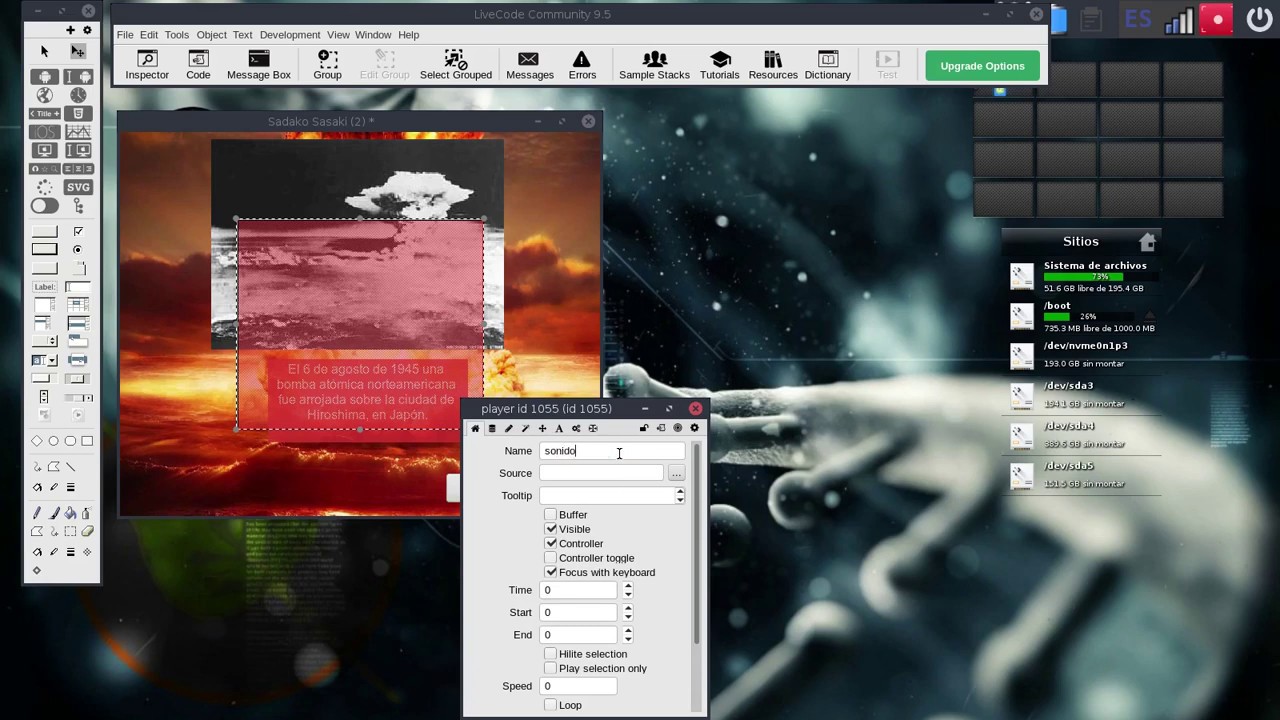Select the SVG tool in tools palette

click(78, 187)
